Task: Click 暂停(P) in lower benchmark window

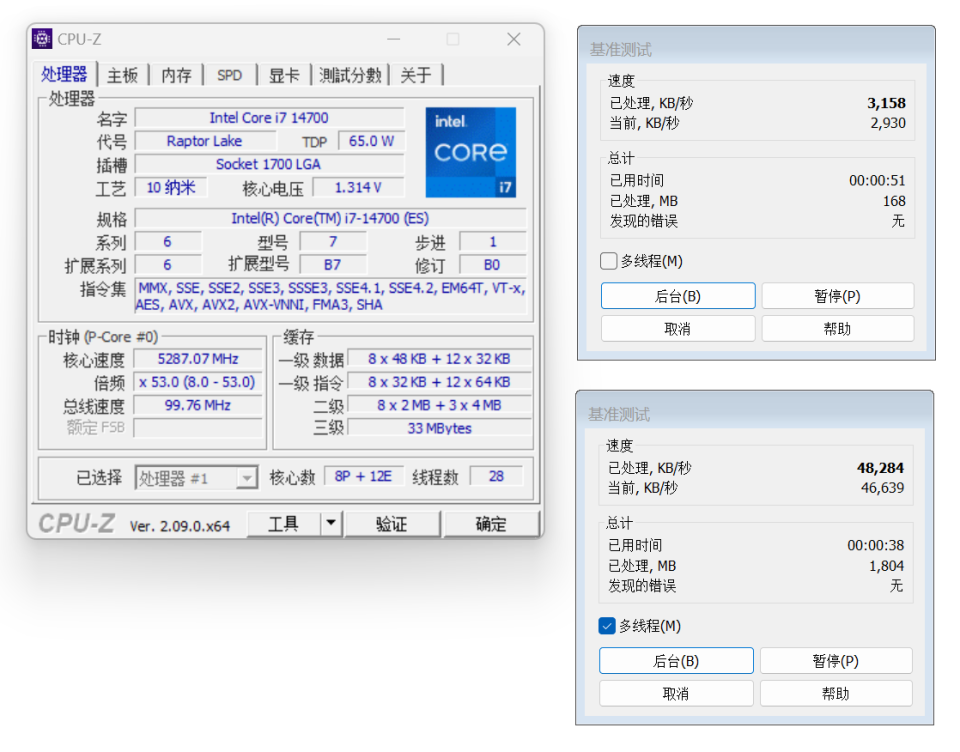Action: [x=836, y=661]
